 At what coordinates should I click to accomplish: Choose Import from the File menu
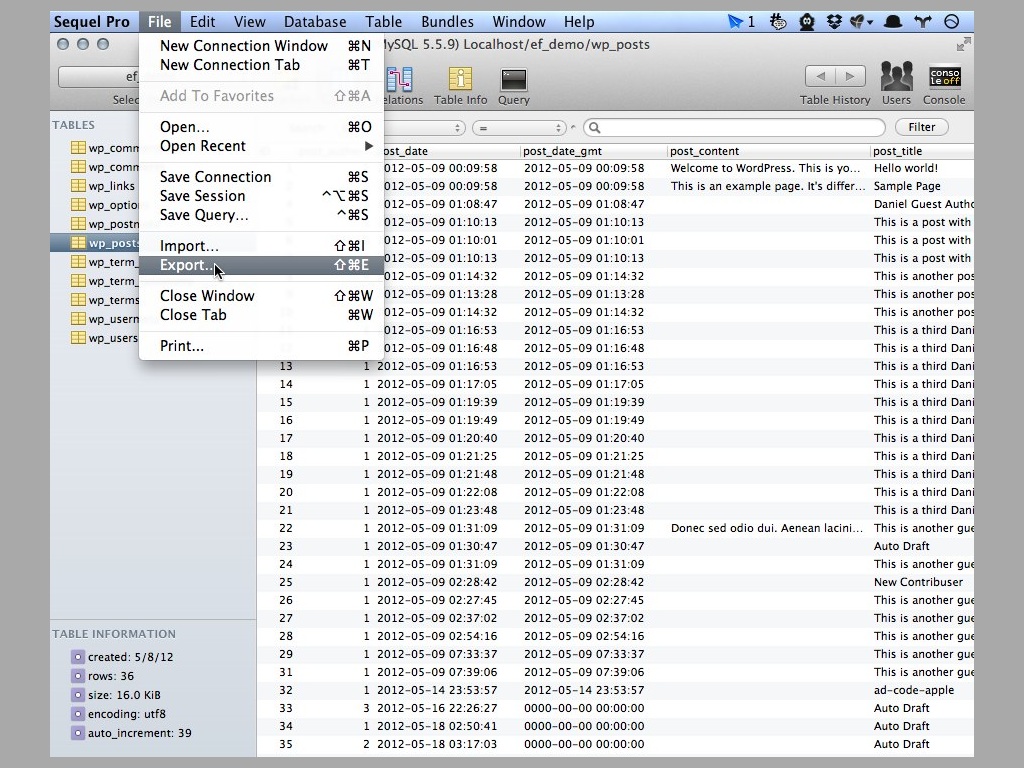coord(262,246)
